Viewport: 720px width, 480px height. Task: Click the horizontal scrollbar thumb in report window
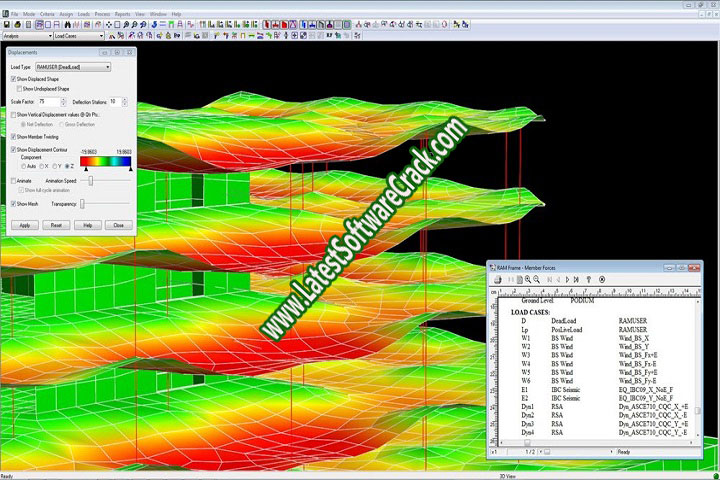coord(527,443)
